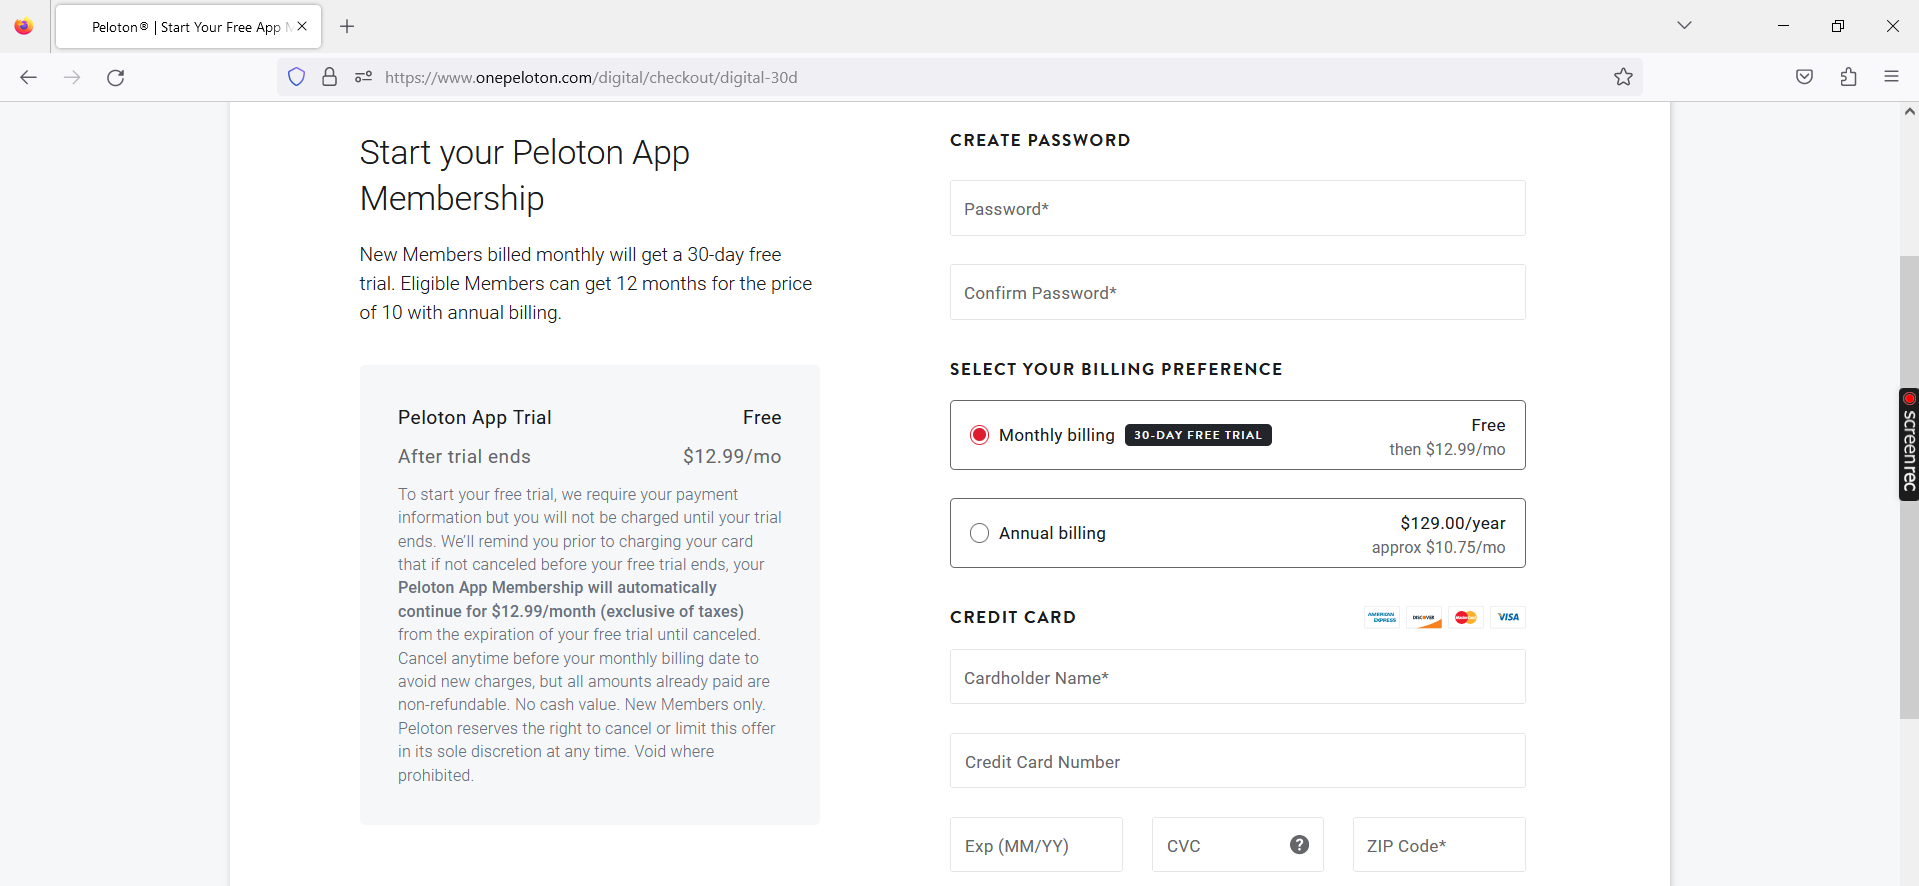Viewport: 1919px width, 886px height.
Task: Click the tracking protection shield icon
Action: (295, 77)
